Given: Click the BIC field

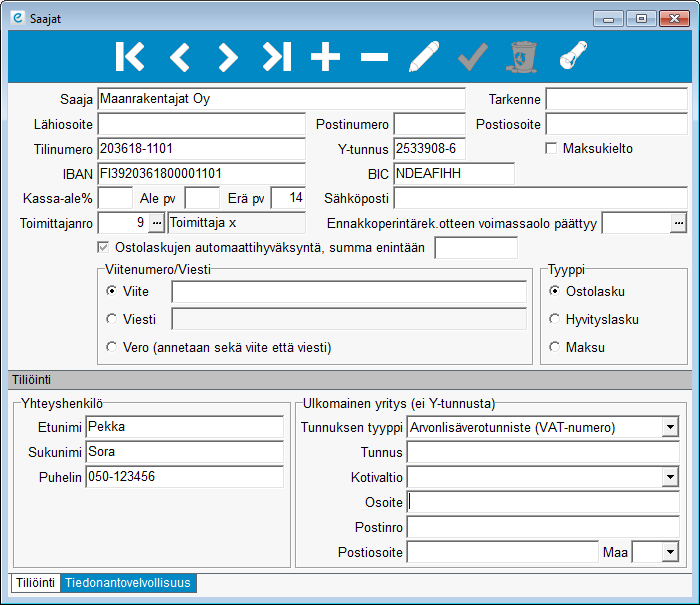Looking at the screenshot, I should click(454, 174).
